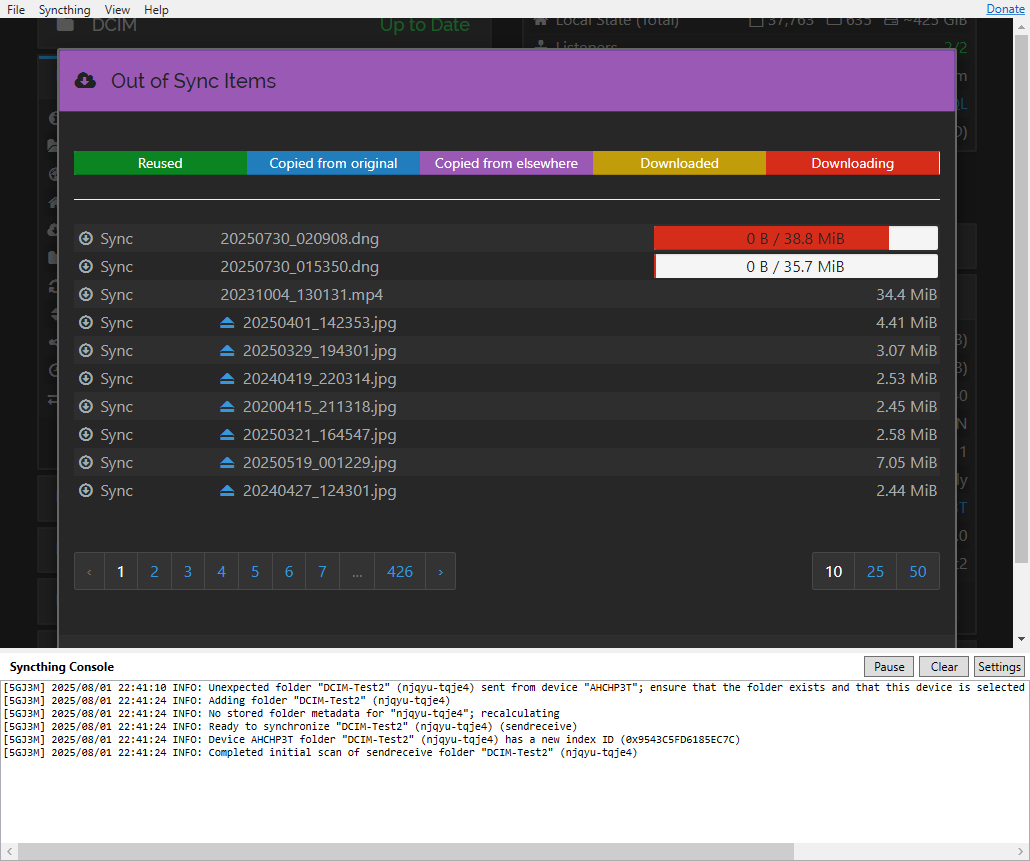Click the sync icon for 20250730_015350.dng
The height and width of the screenshot is (861, 1030).
point(86,267)
